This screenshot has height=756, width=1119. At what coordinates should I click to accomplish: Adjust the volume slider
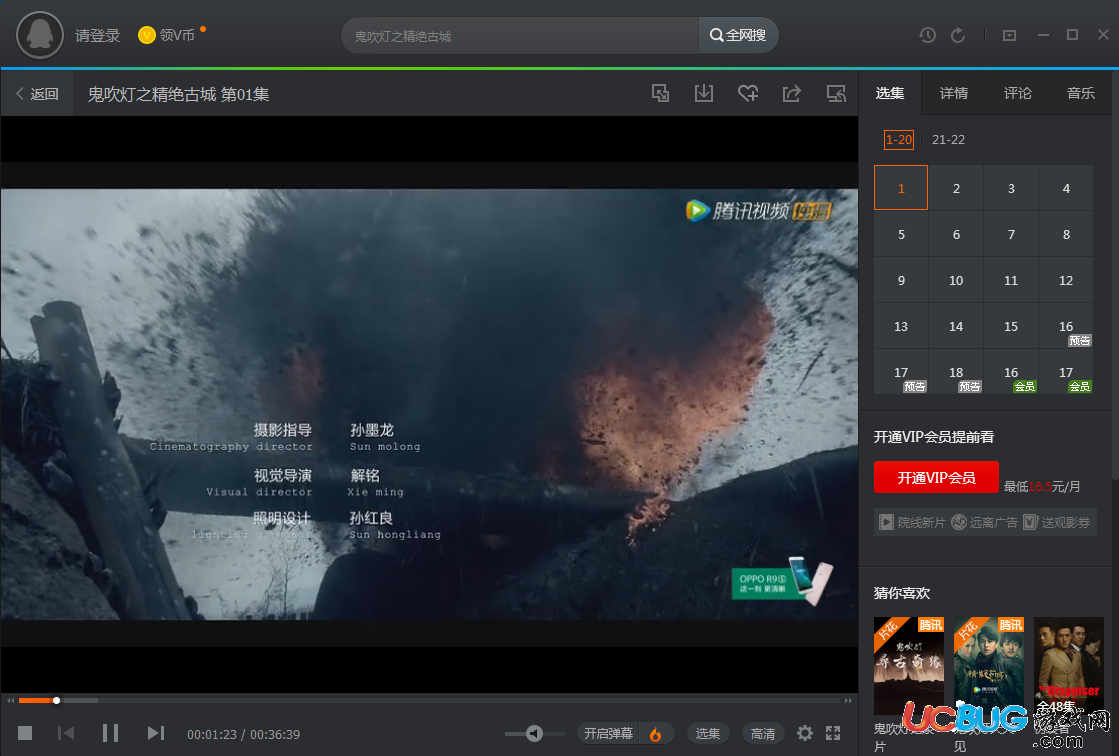tap(535, 733)
